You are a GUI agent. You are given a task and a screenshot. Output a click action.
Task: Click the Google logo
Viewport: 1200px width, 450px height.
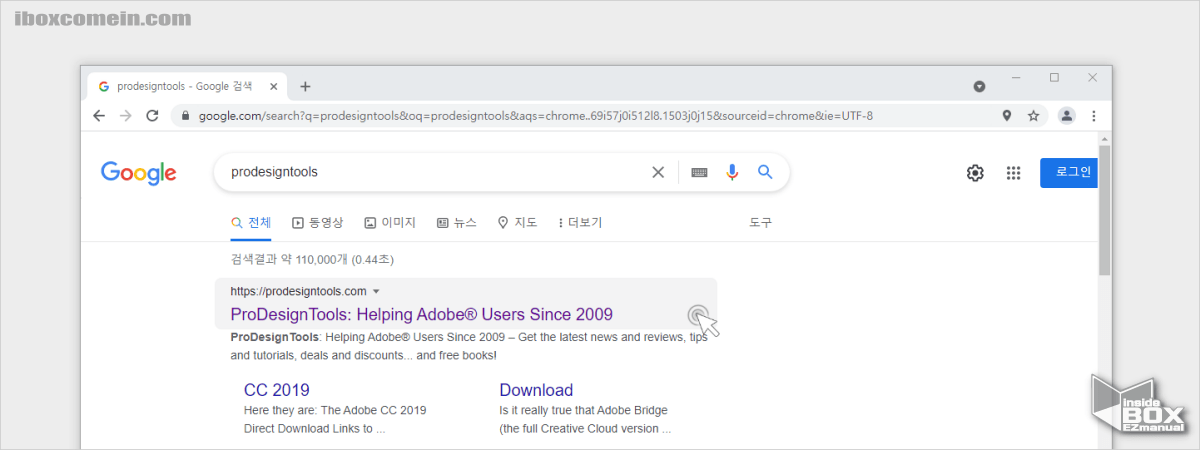tap(139, 173)
